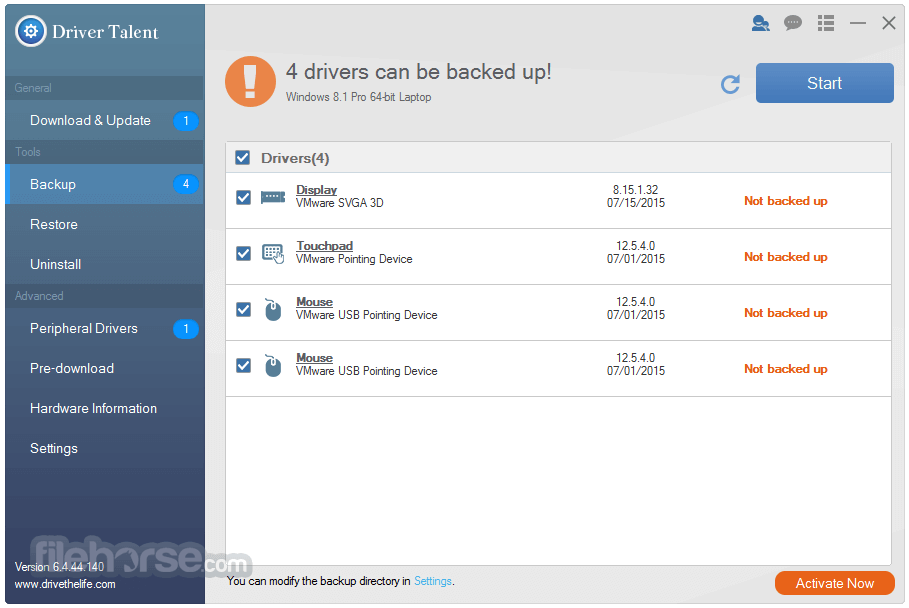This screenshot has height=608, width=909.
Task: Uncheck the last Mouse driver checkbox
Action: pyautogui.click(x=243, y=366)
